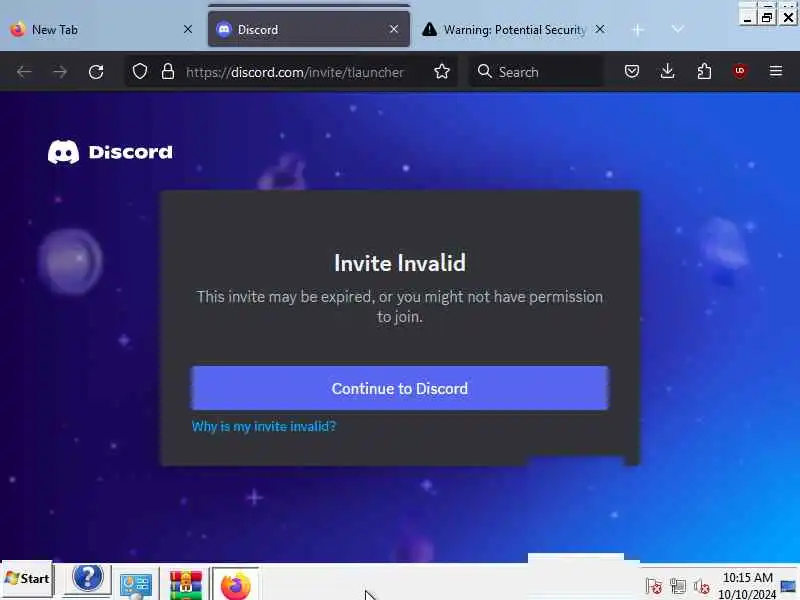
Task: Click the Invite Invalid heading
Action: click(x=399, y=263)
